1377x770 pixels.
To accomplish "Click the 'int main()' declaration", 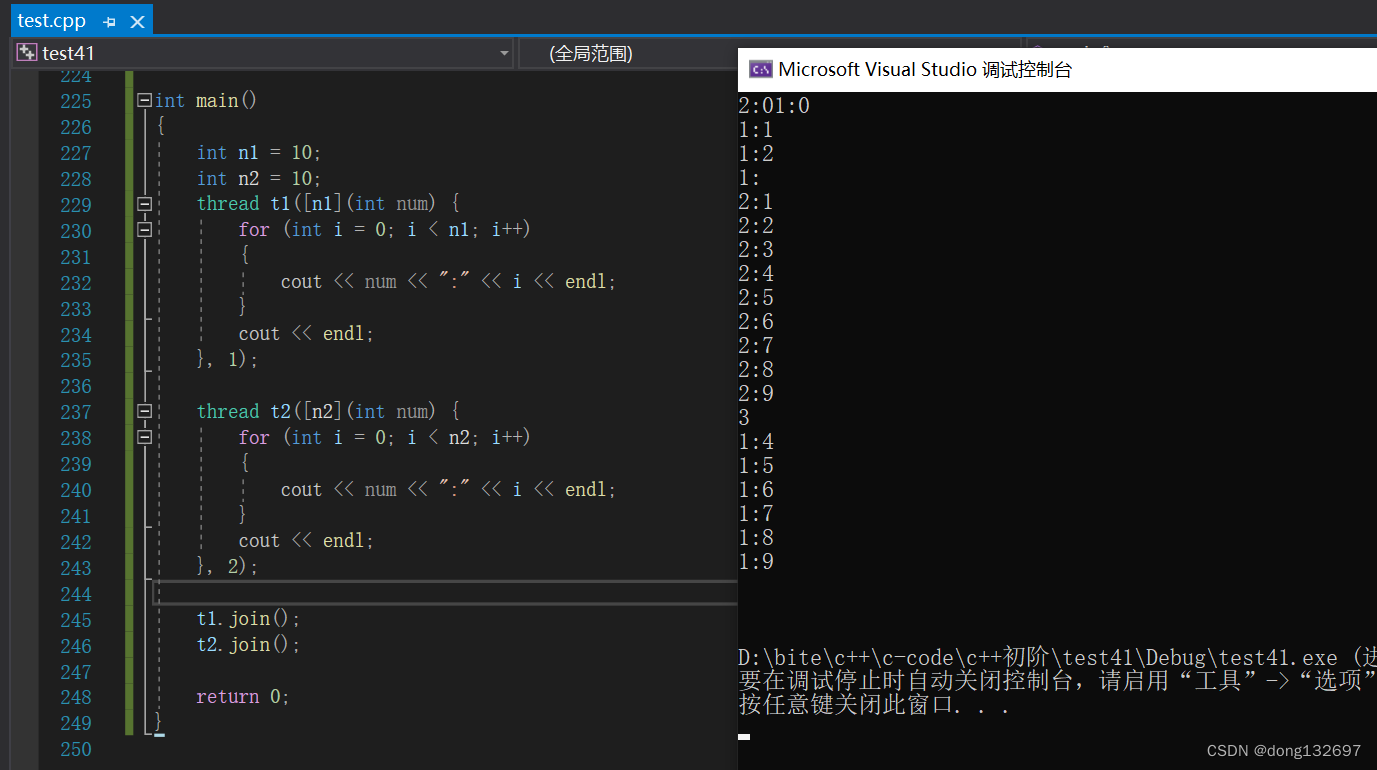I will [206, 101].
